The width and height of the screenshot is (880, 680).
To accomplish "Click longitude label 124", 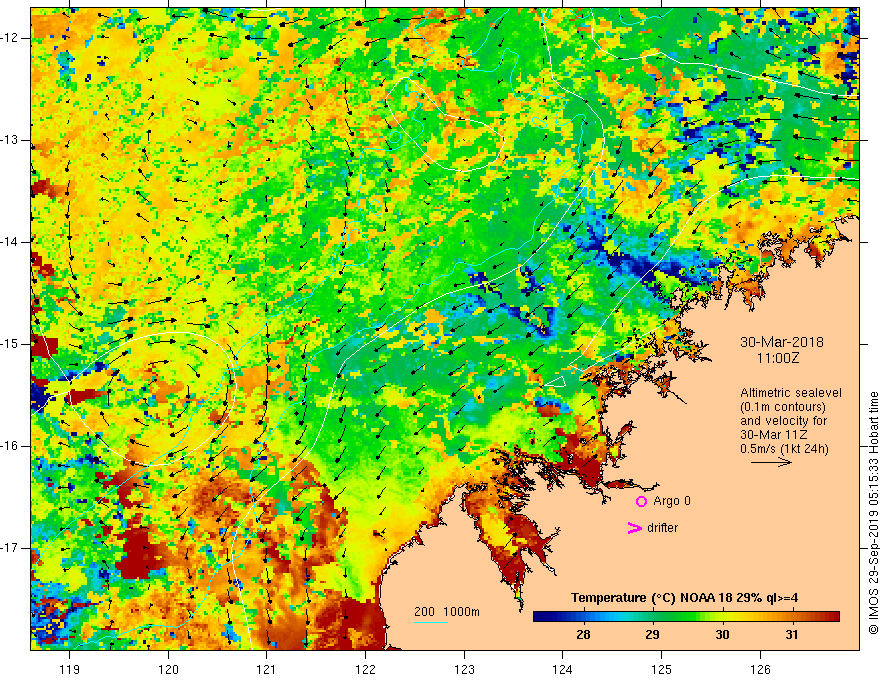I will tap(563, 669).
